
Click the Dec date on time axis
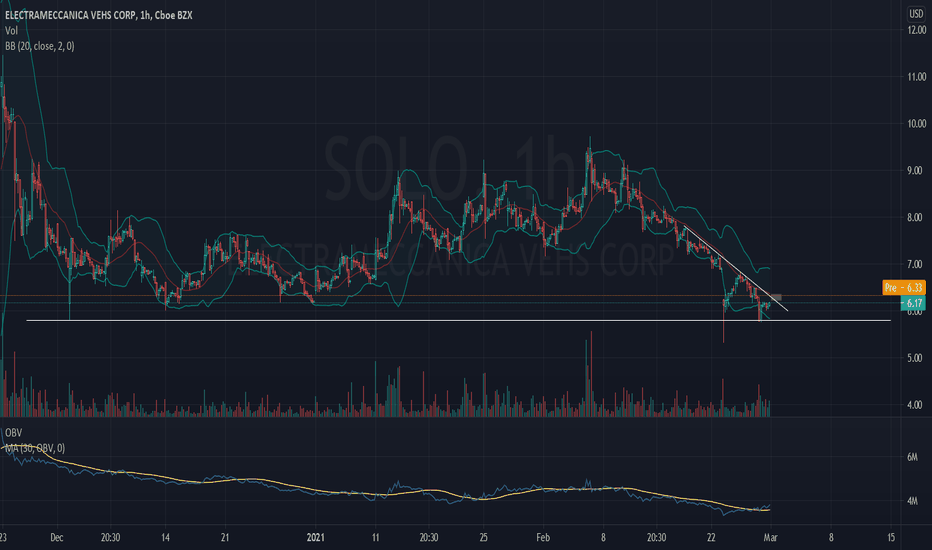point(56,538)
